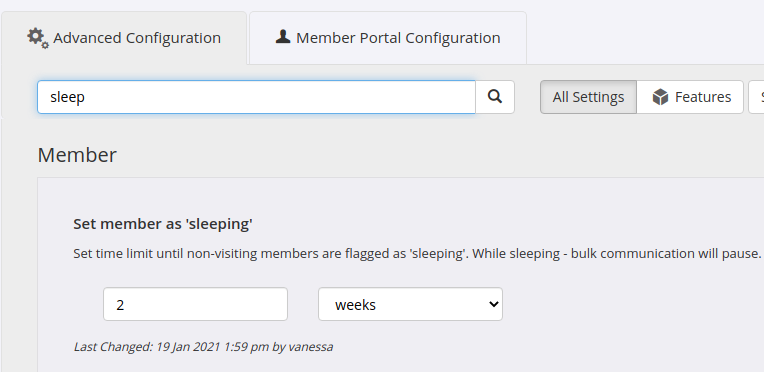
Task: Filter settings by Features
Action: 690,97
